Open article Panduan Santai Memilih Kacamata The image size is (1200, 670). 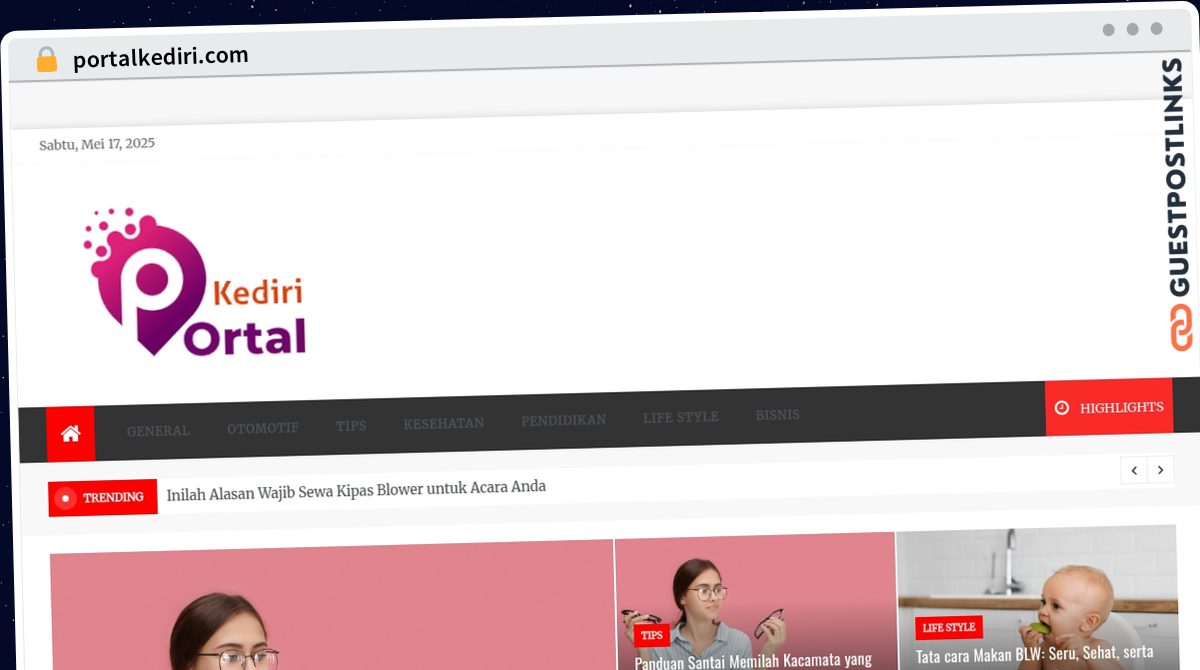click(x=753, y=660)
